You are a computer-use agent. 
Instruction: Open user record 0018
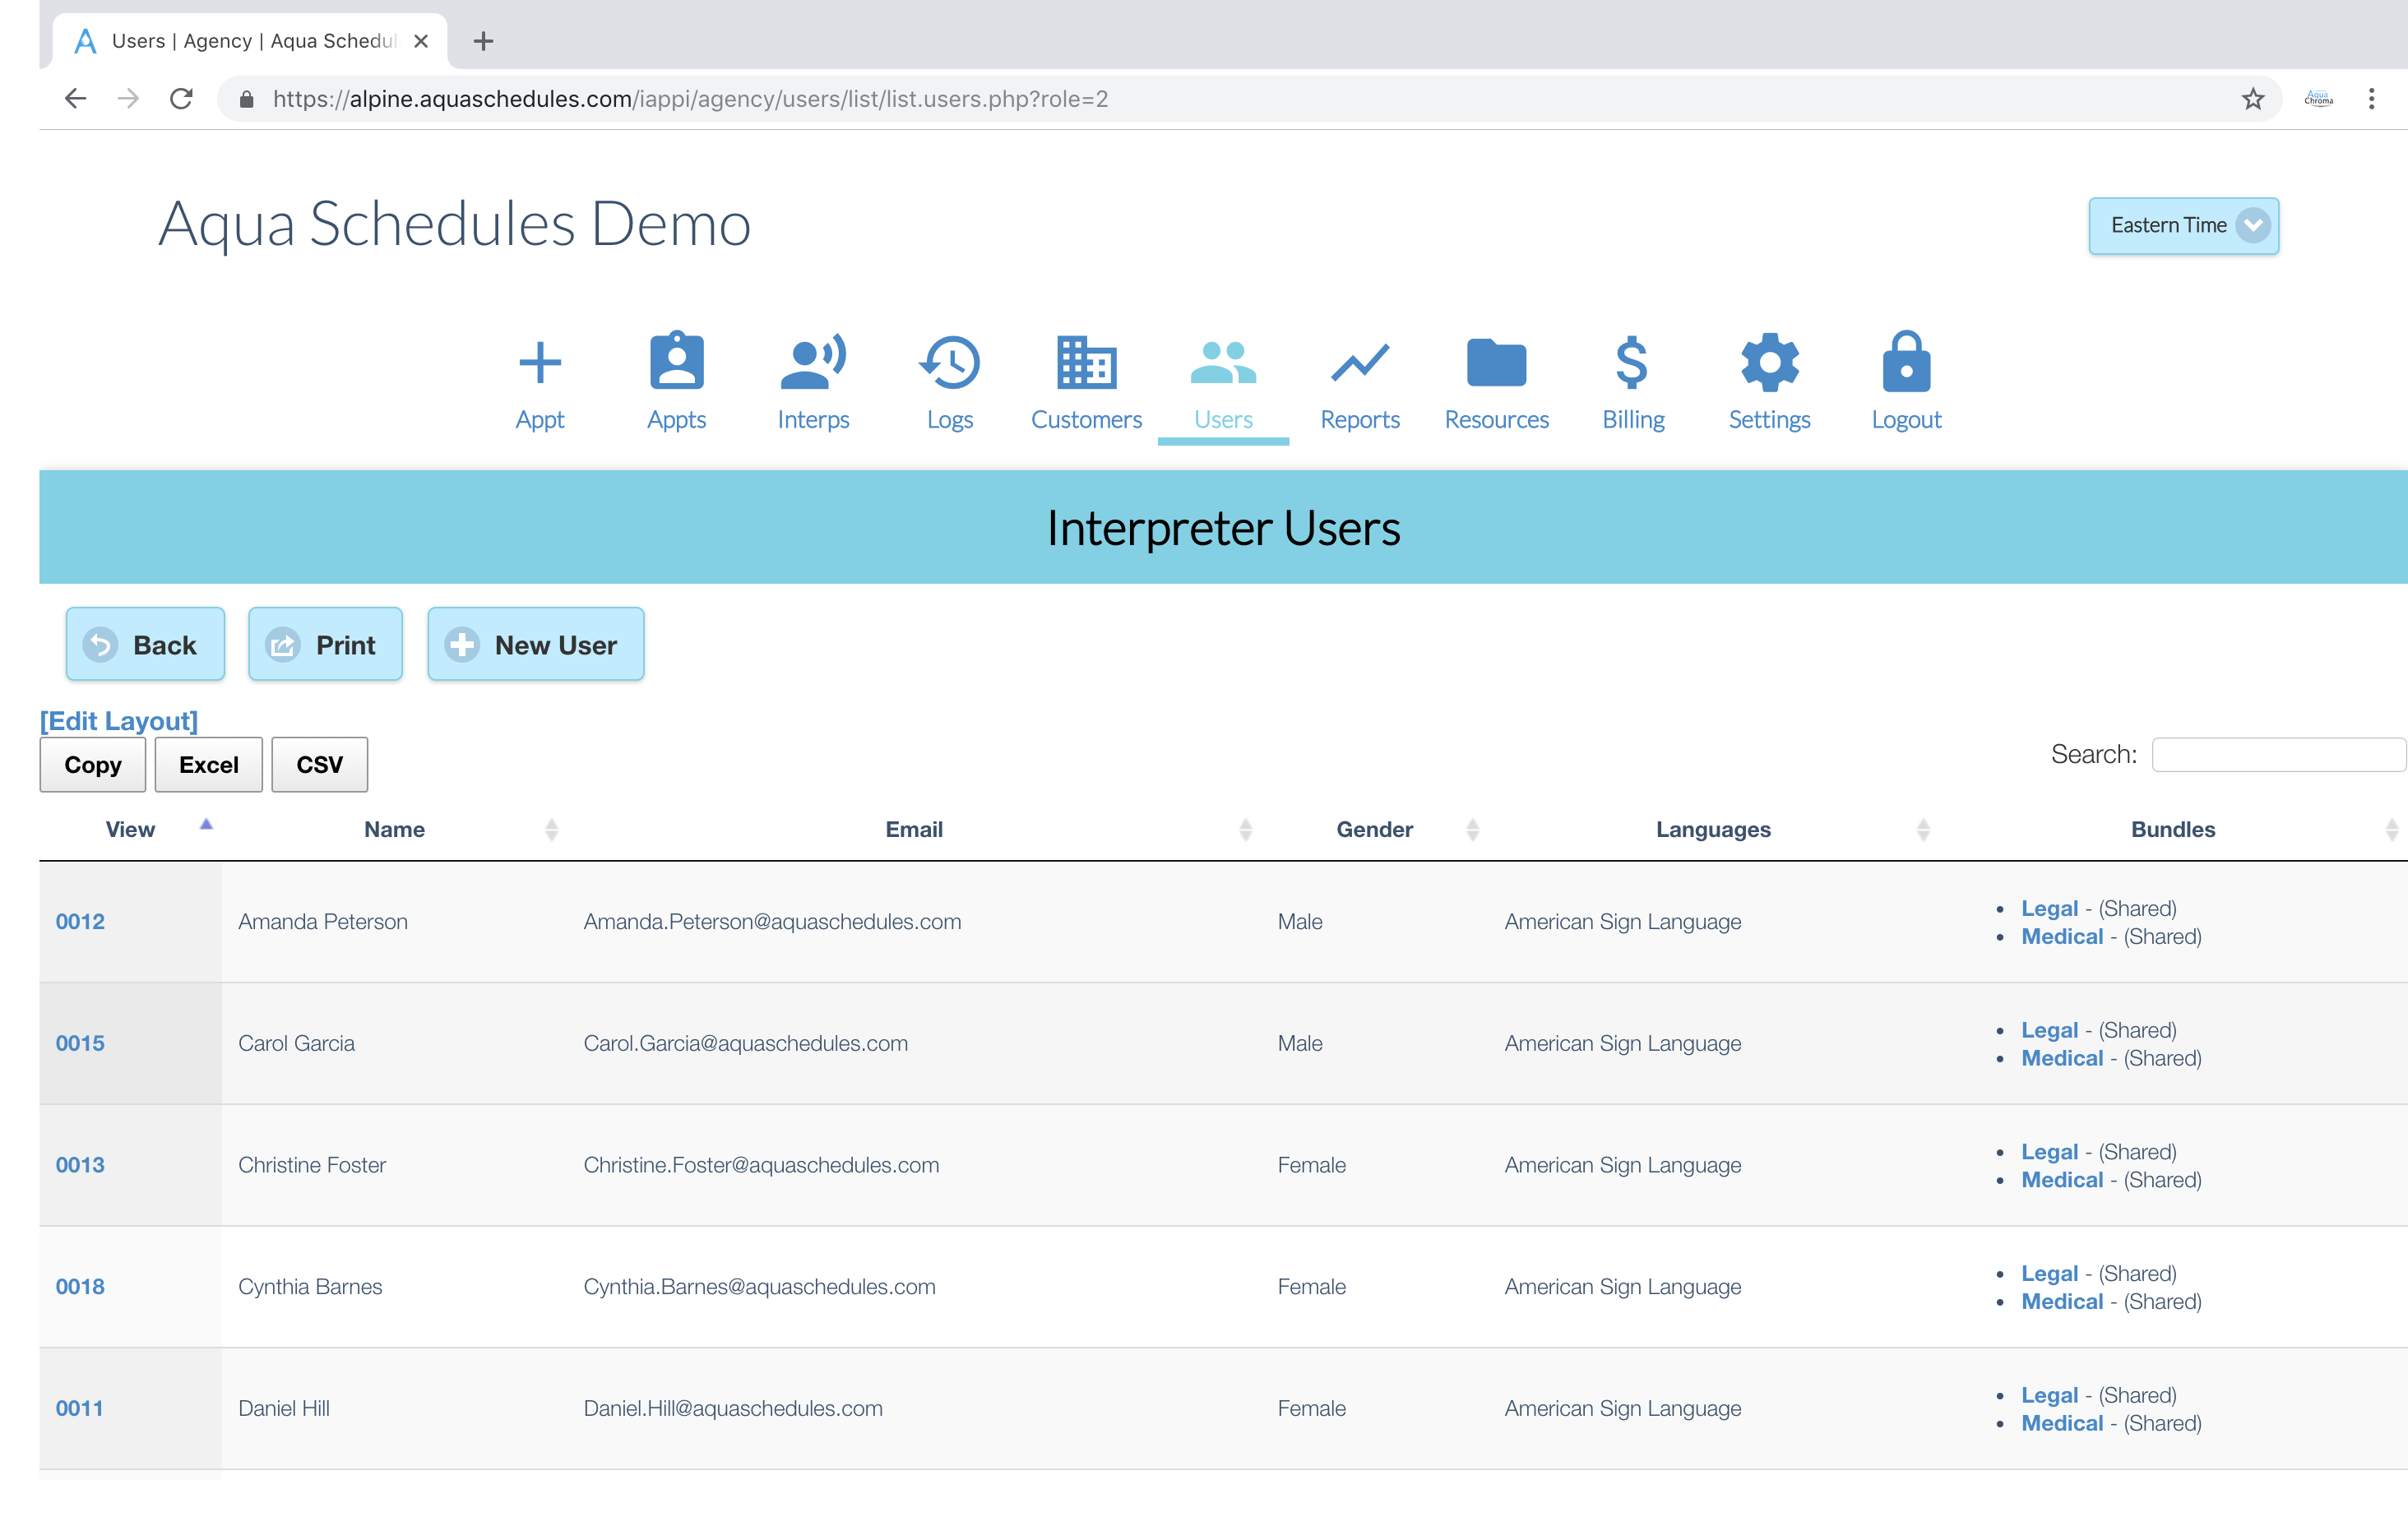[80, 1286]
